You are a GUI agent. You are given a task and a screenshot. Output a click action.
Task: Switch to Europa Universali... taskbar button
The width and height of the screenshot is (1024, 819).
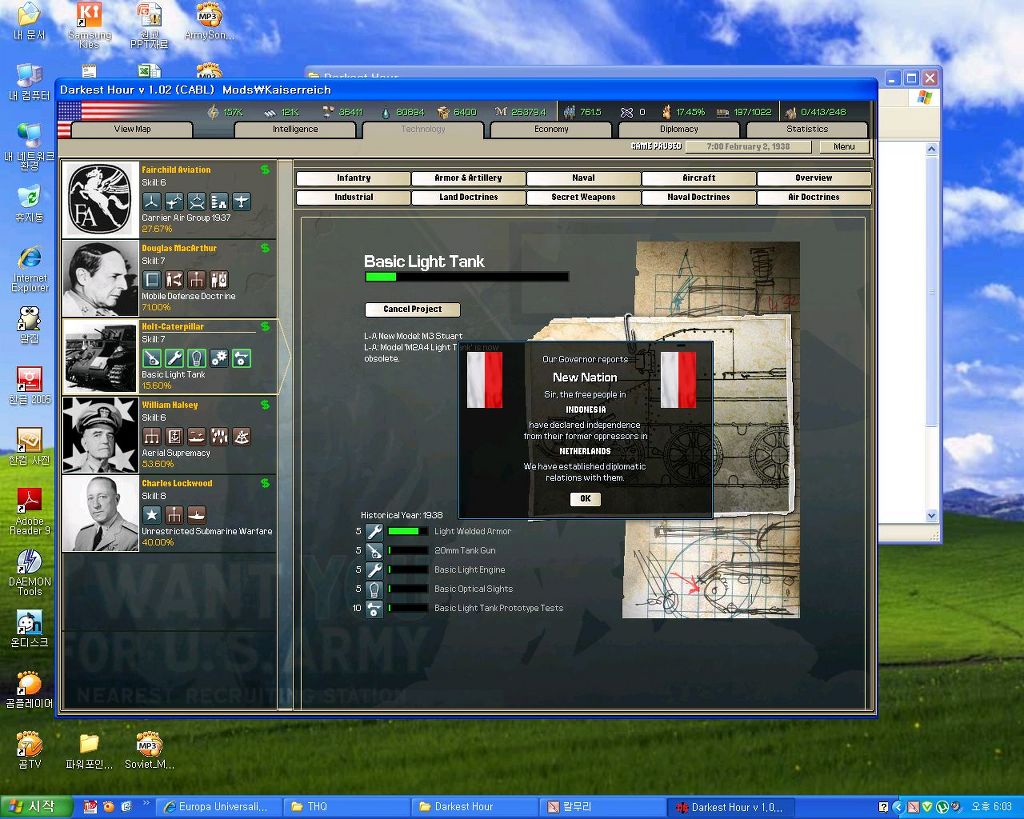point(219,807)
